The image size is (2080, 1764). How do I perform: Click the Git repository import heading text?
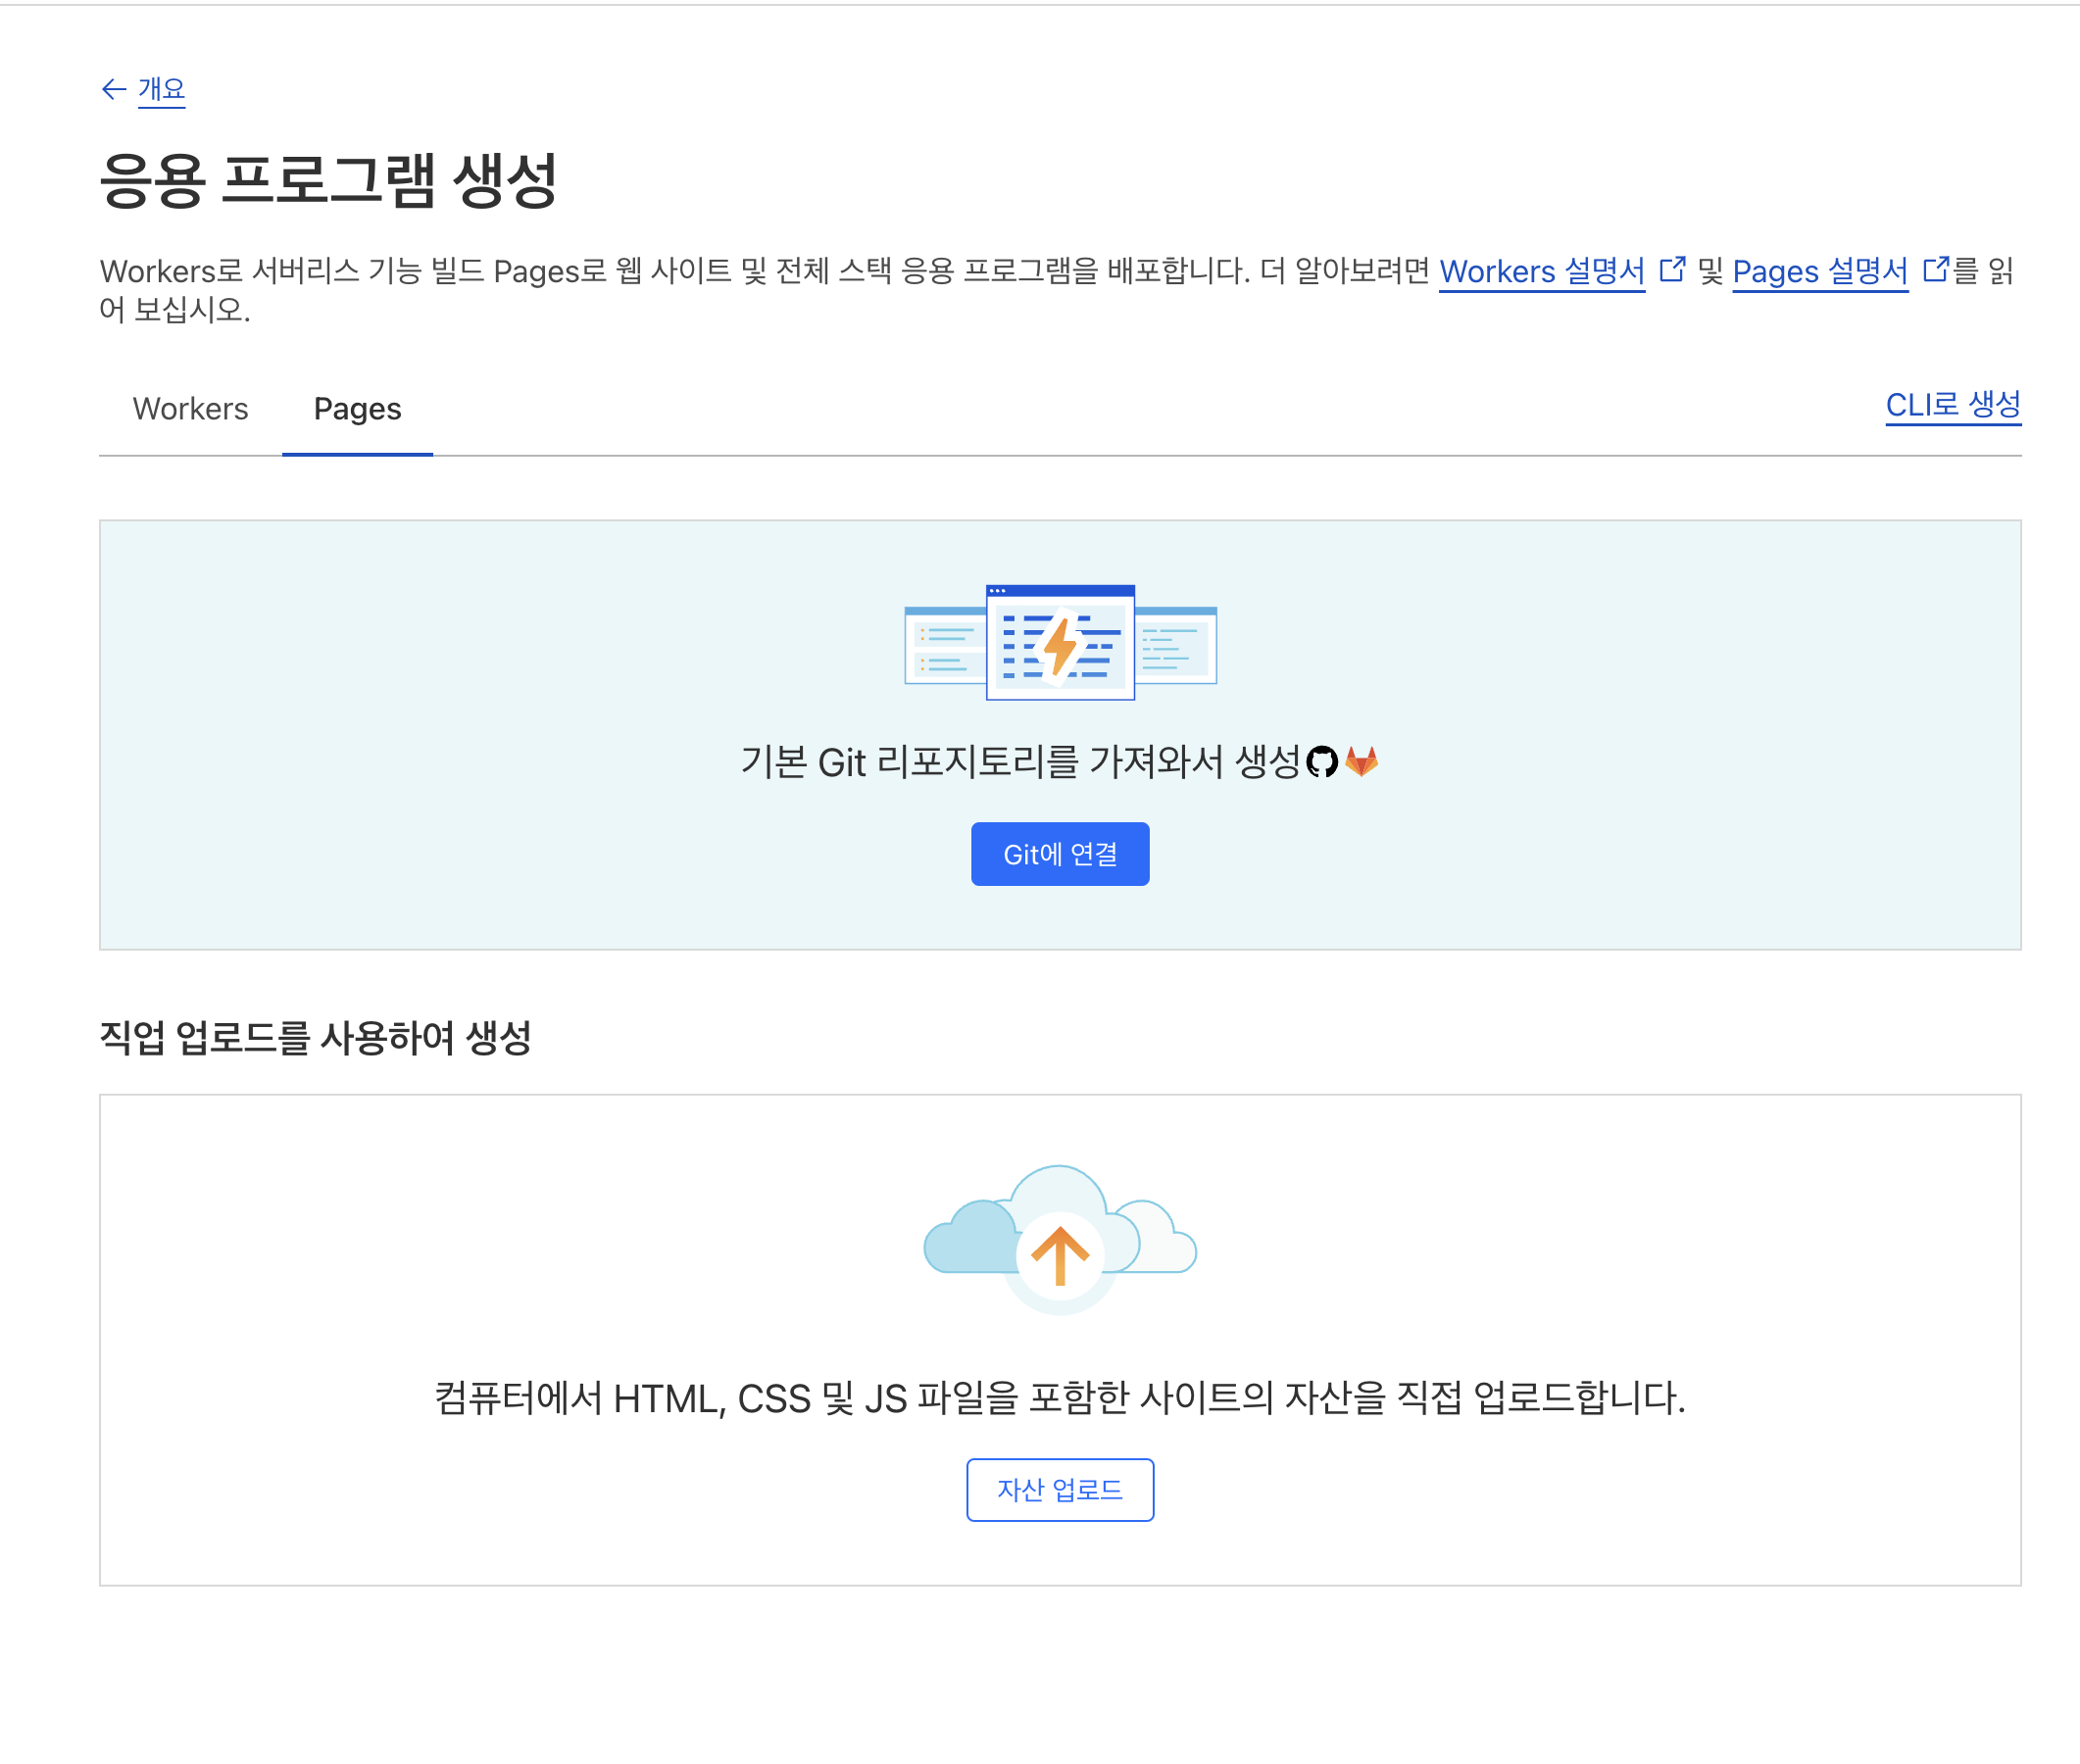tap(1019, 763)
